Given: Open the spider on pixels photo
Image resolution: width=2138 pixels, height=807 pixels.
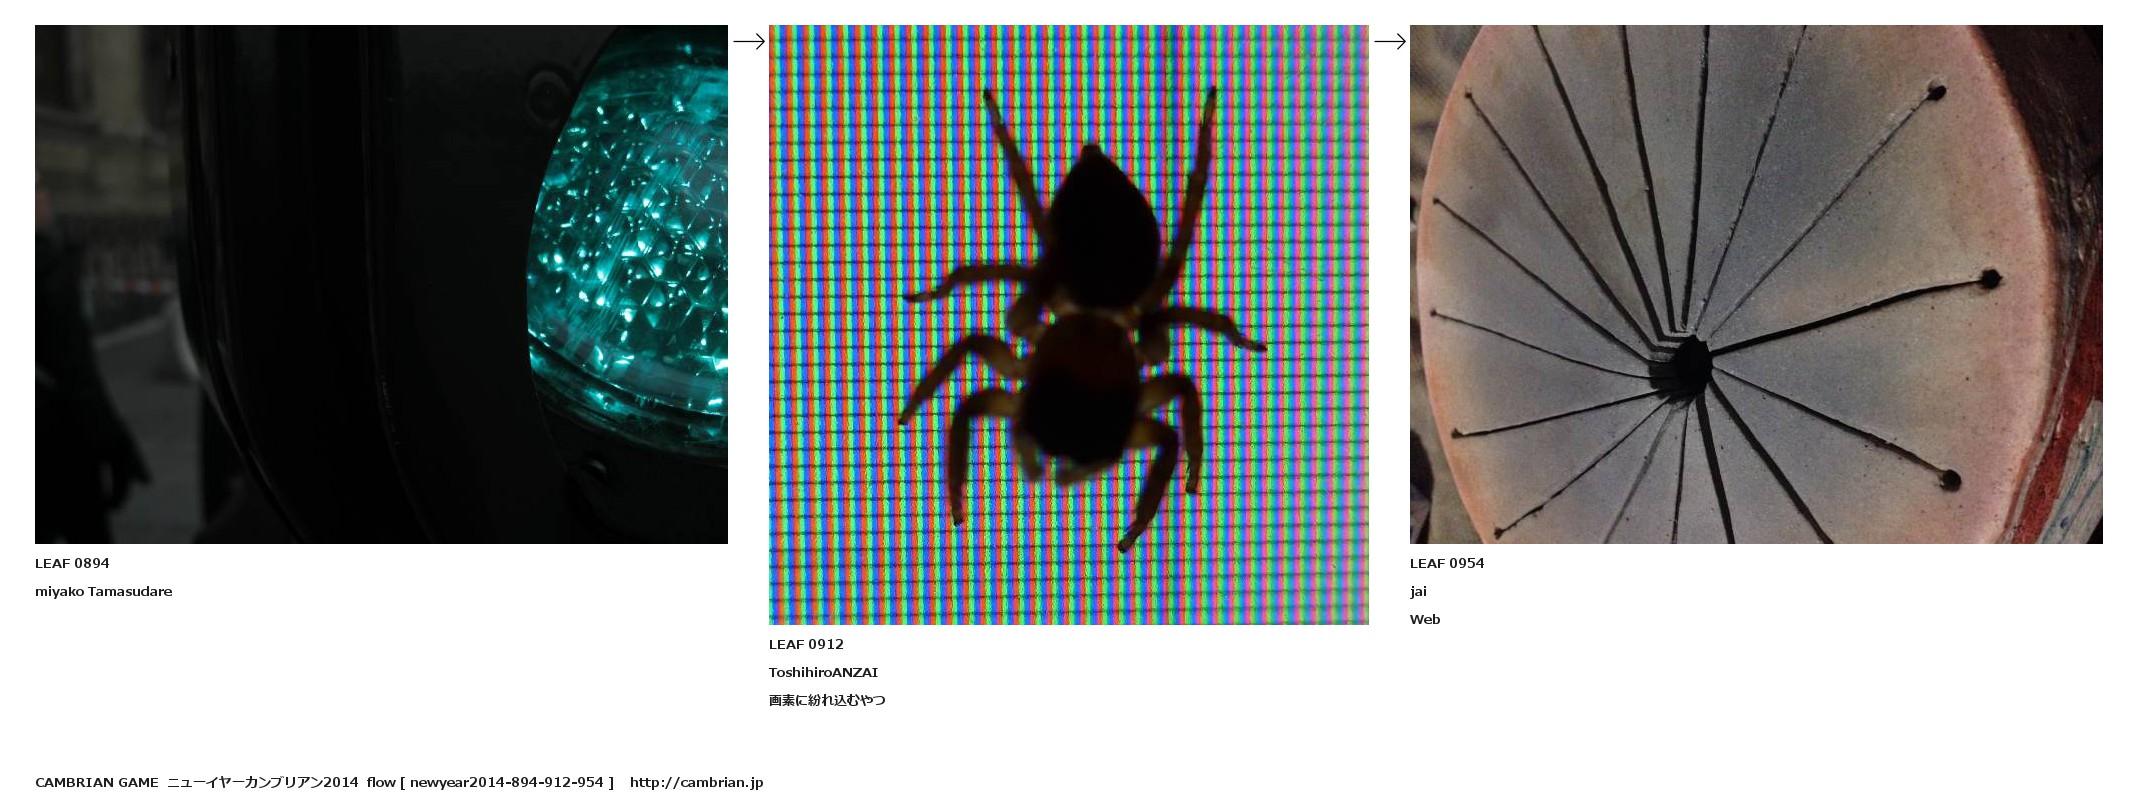Looking at the screenshot, I should coord(1068,324).
